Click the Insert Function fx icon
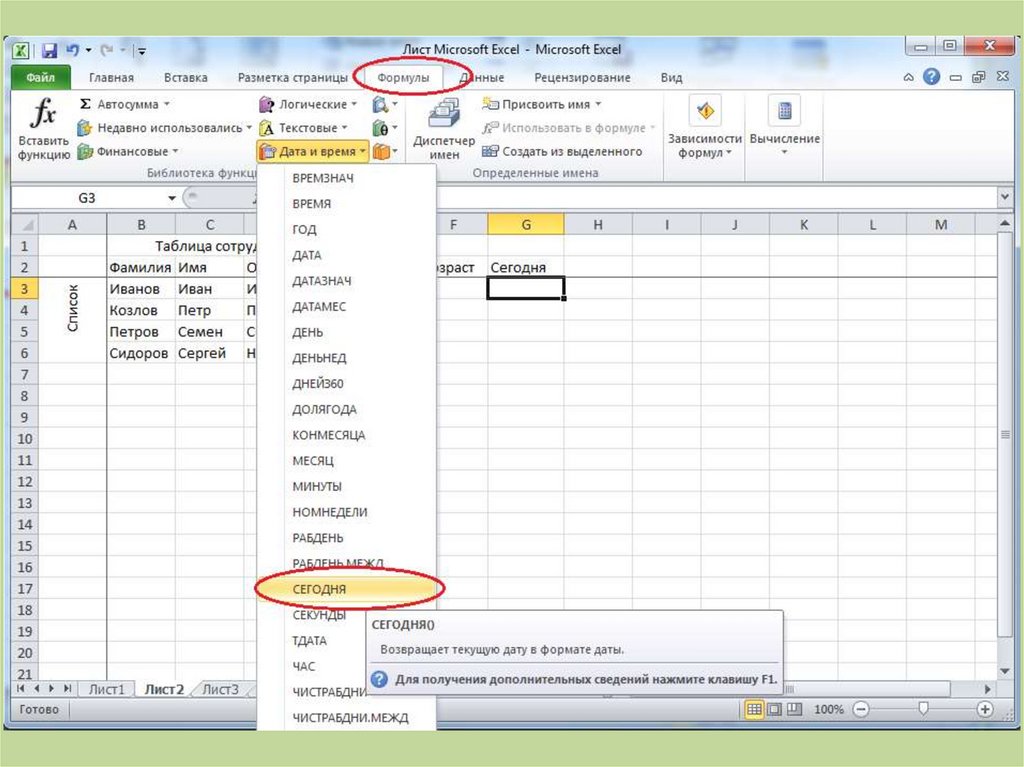The height and width of the screenshot is (767, 1024). pos(43,116)
